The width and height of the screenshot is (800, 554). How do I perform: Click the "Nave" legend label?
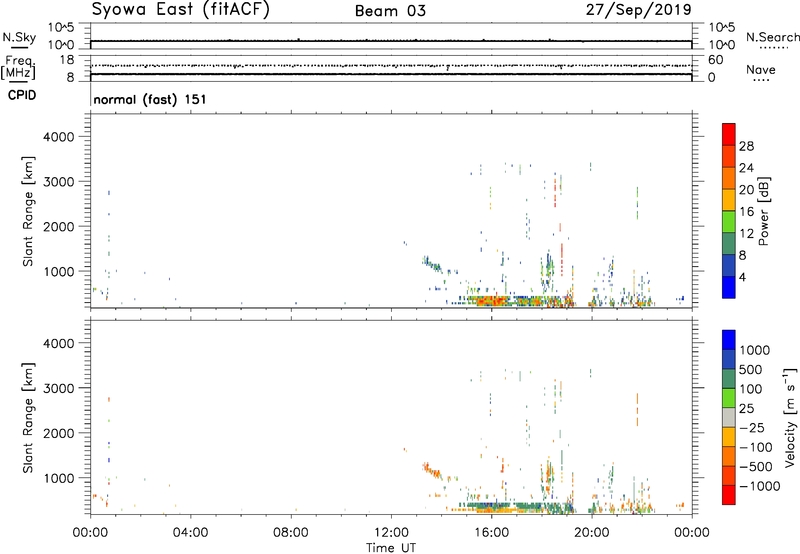[x=761, y=69]
